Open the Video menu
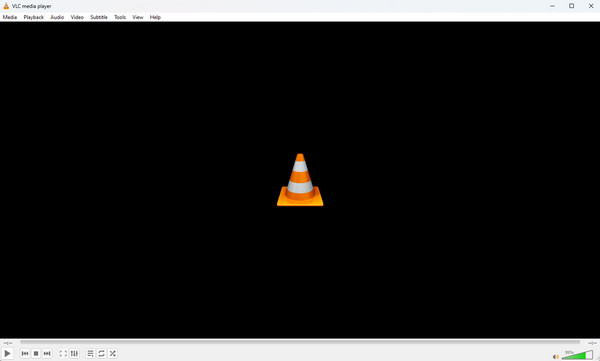The width and height of the screenshot is (600, 361). click(77, 17)
